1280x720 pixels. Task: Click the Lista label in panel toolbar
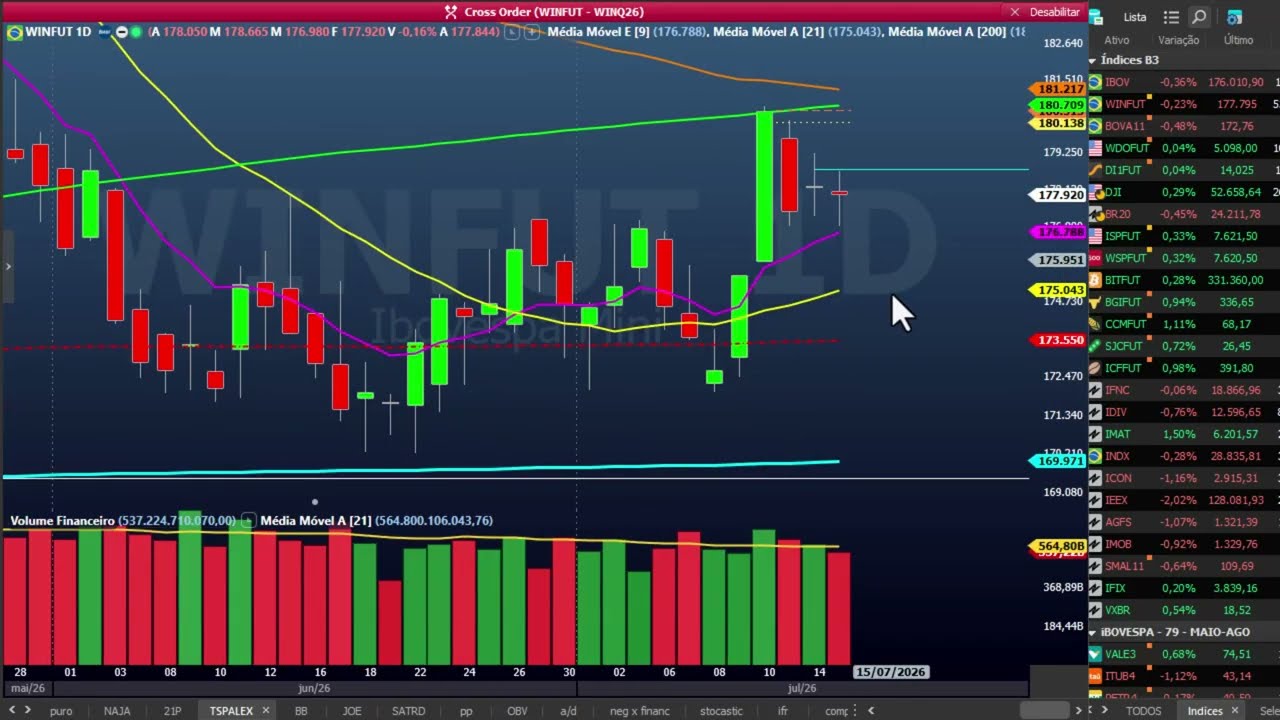pos(1135,17)
